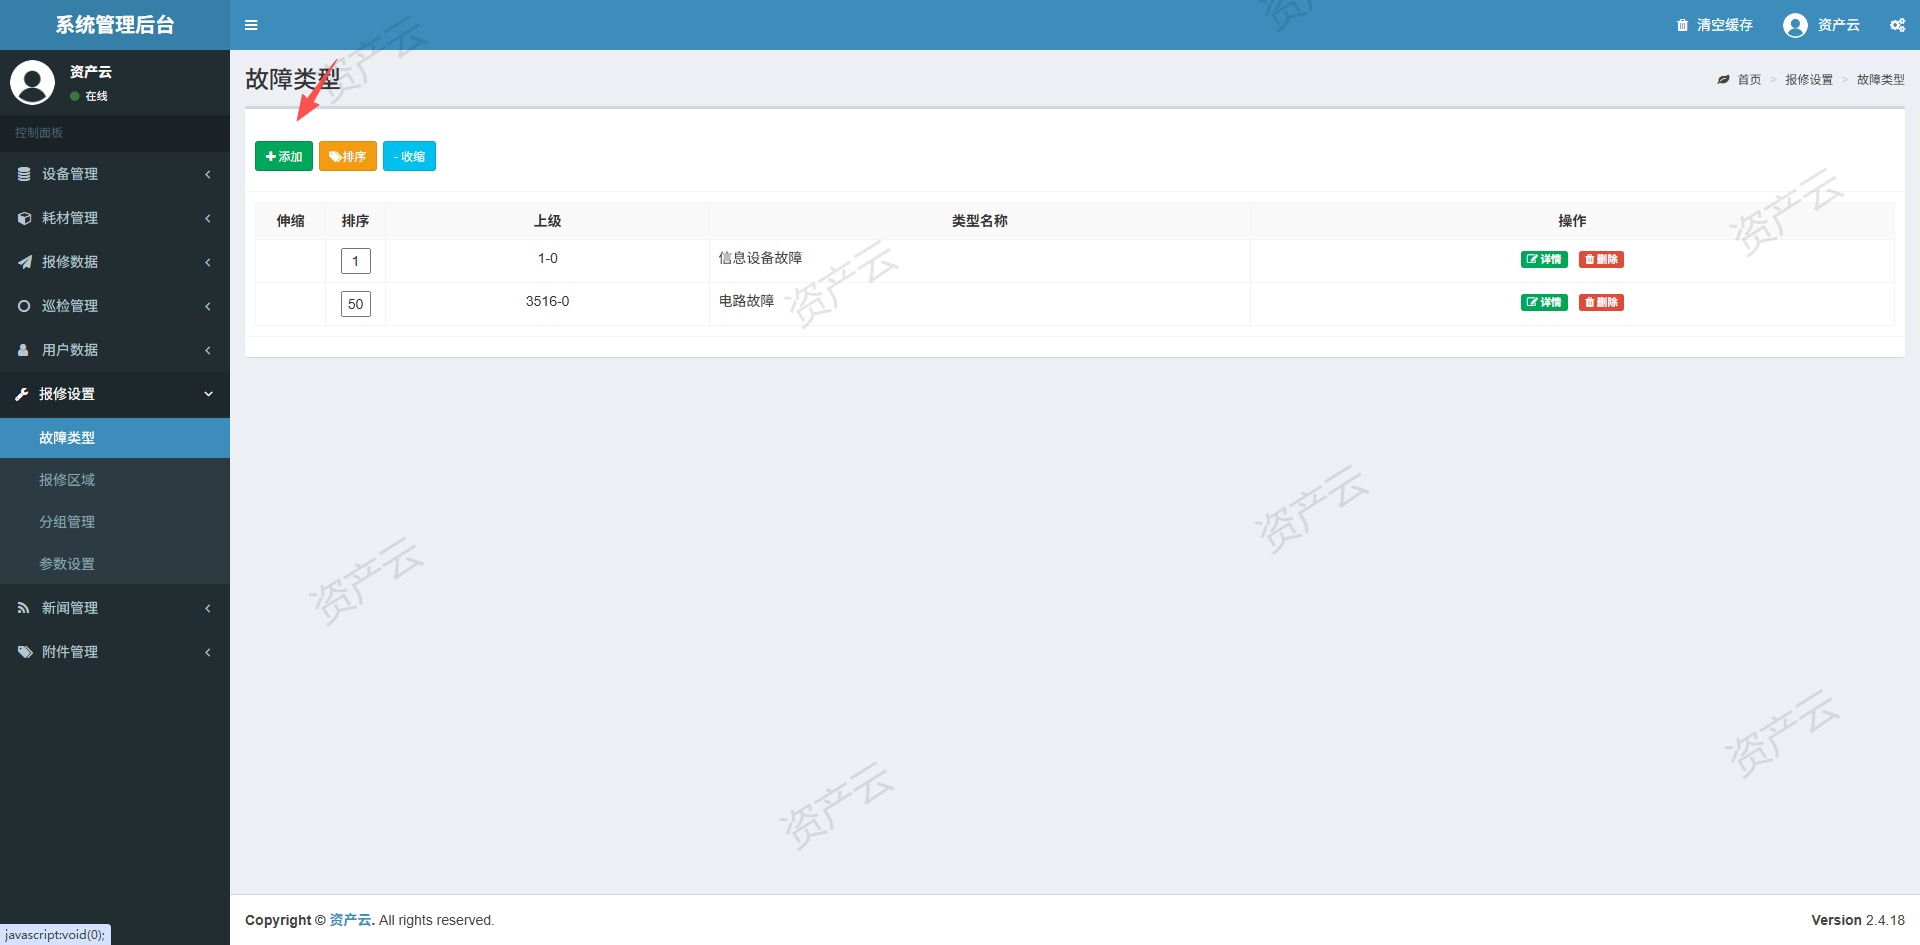Image resolution: width=1920 pixels, height=945 pixels.
Task: Click the 巡检管理 circle icon
Action: click(x=24, y=306)
